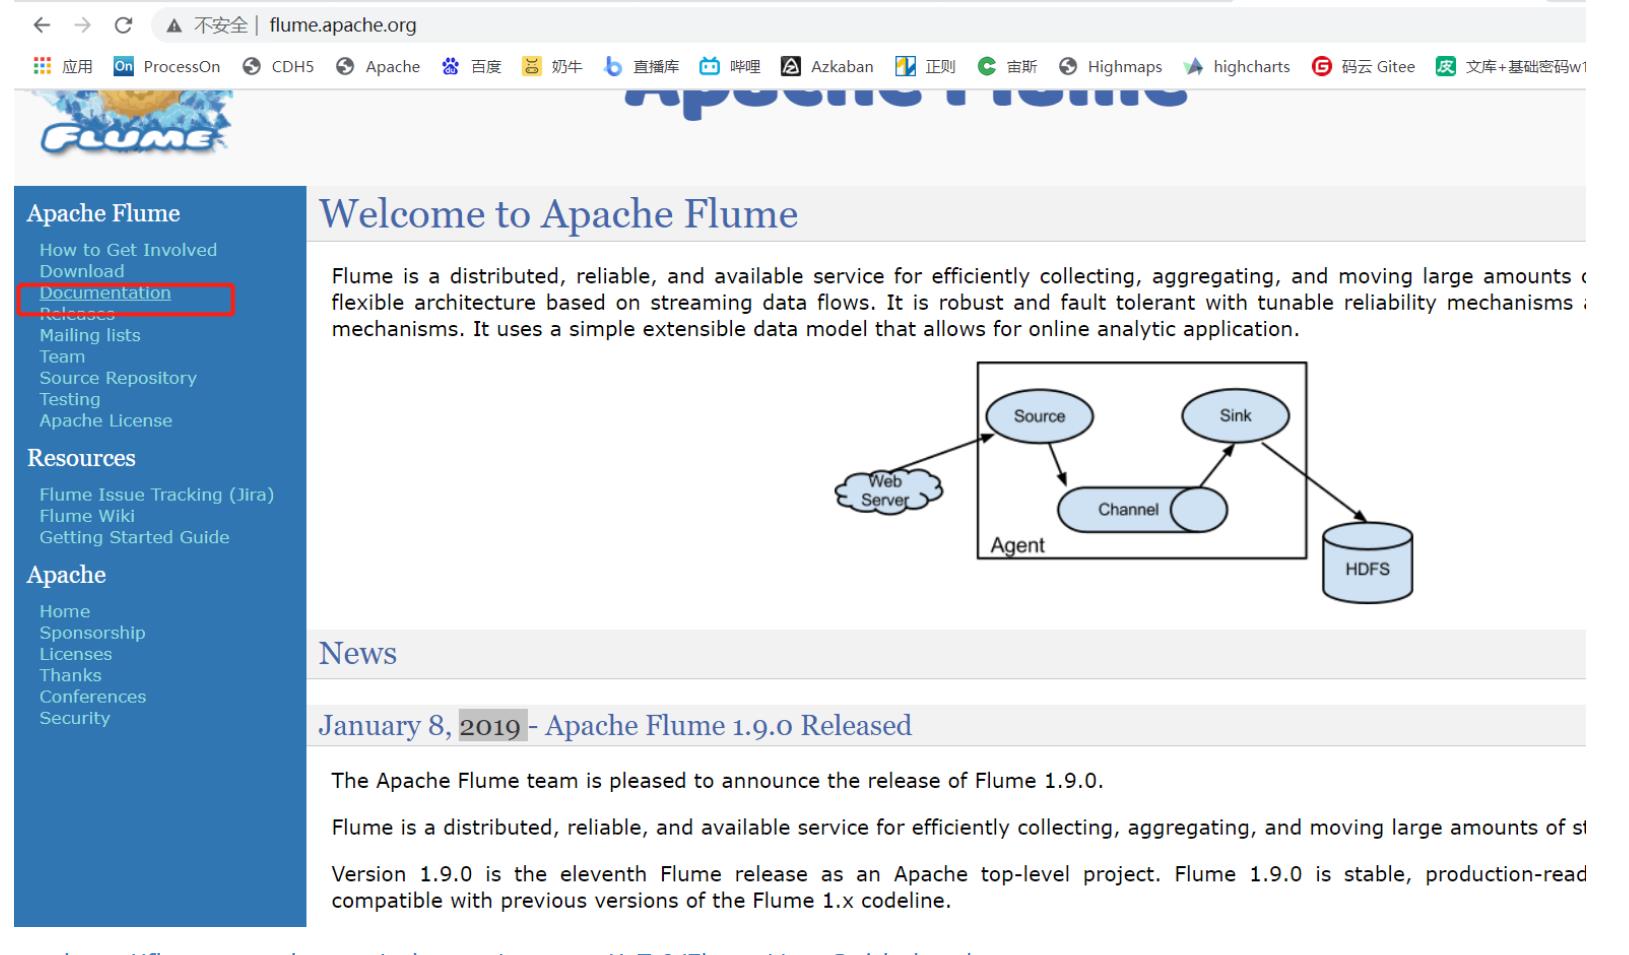Open the Sponsorship link
The image size is (1629, 955).
[92, 633]
